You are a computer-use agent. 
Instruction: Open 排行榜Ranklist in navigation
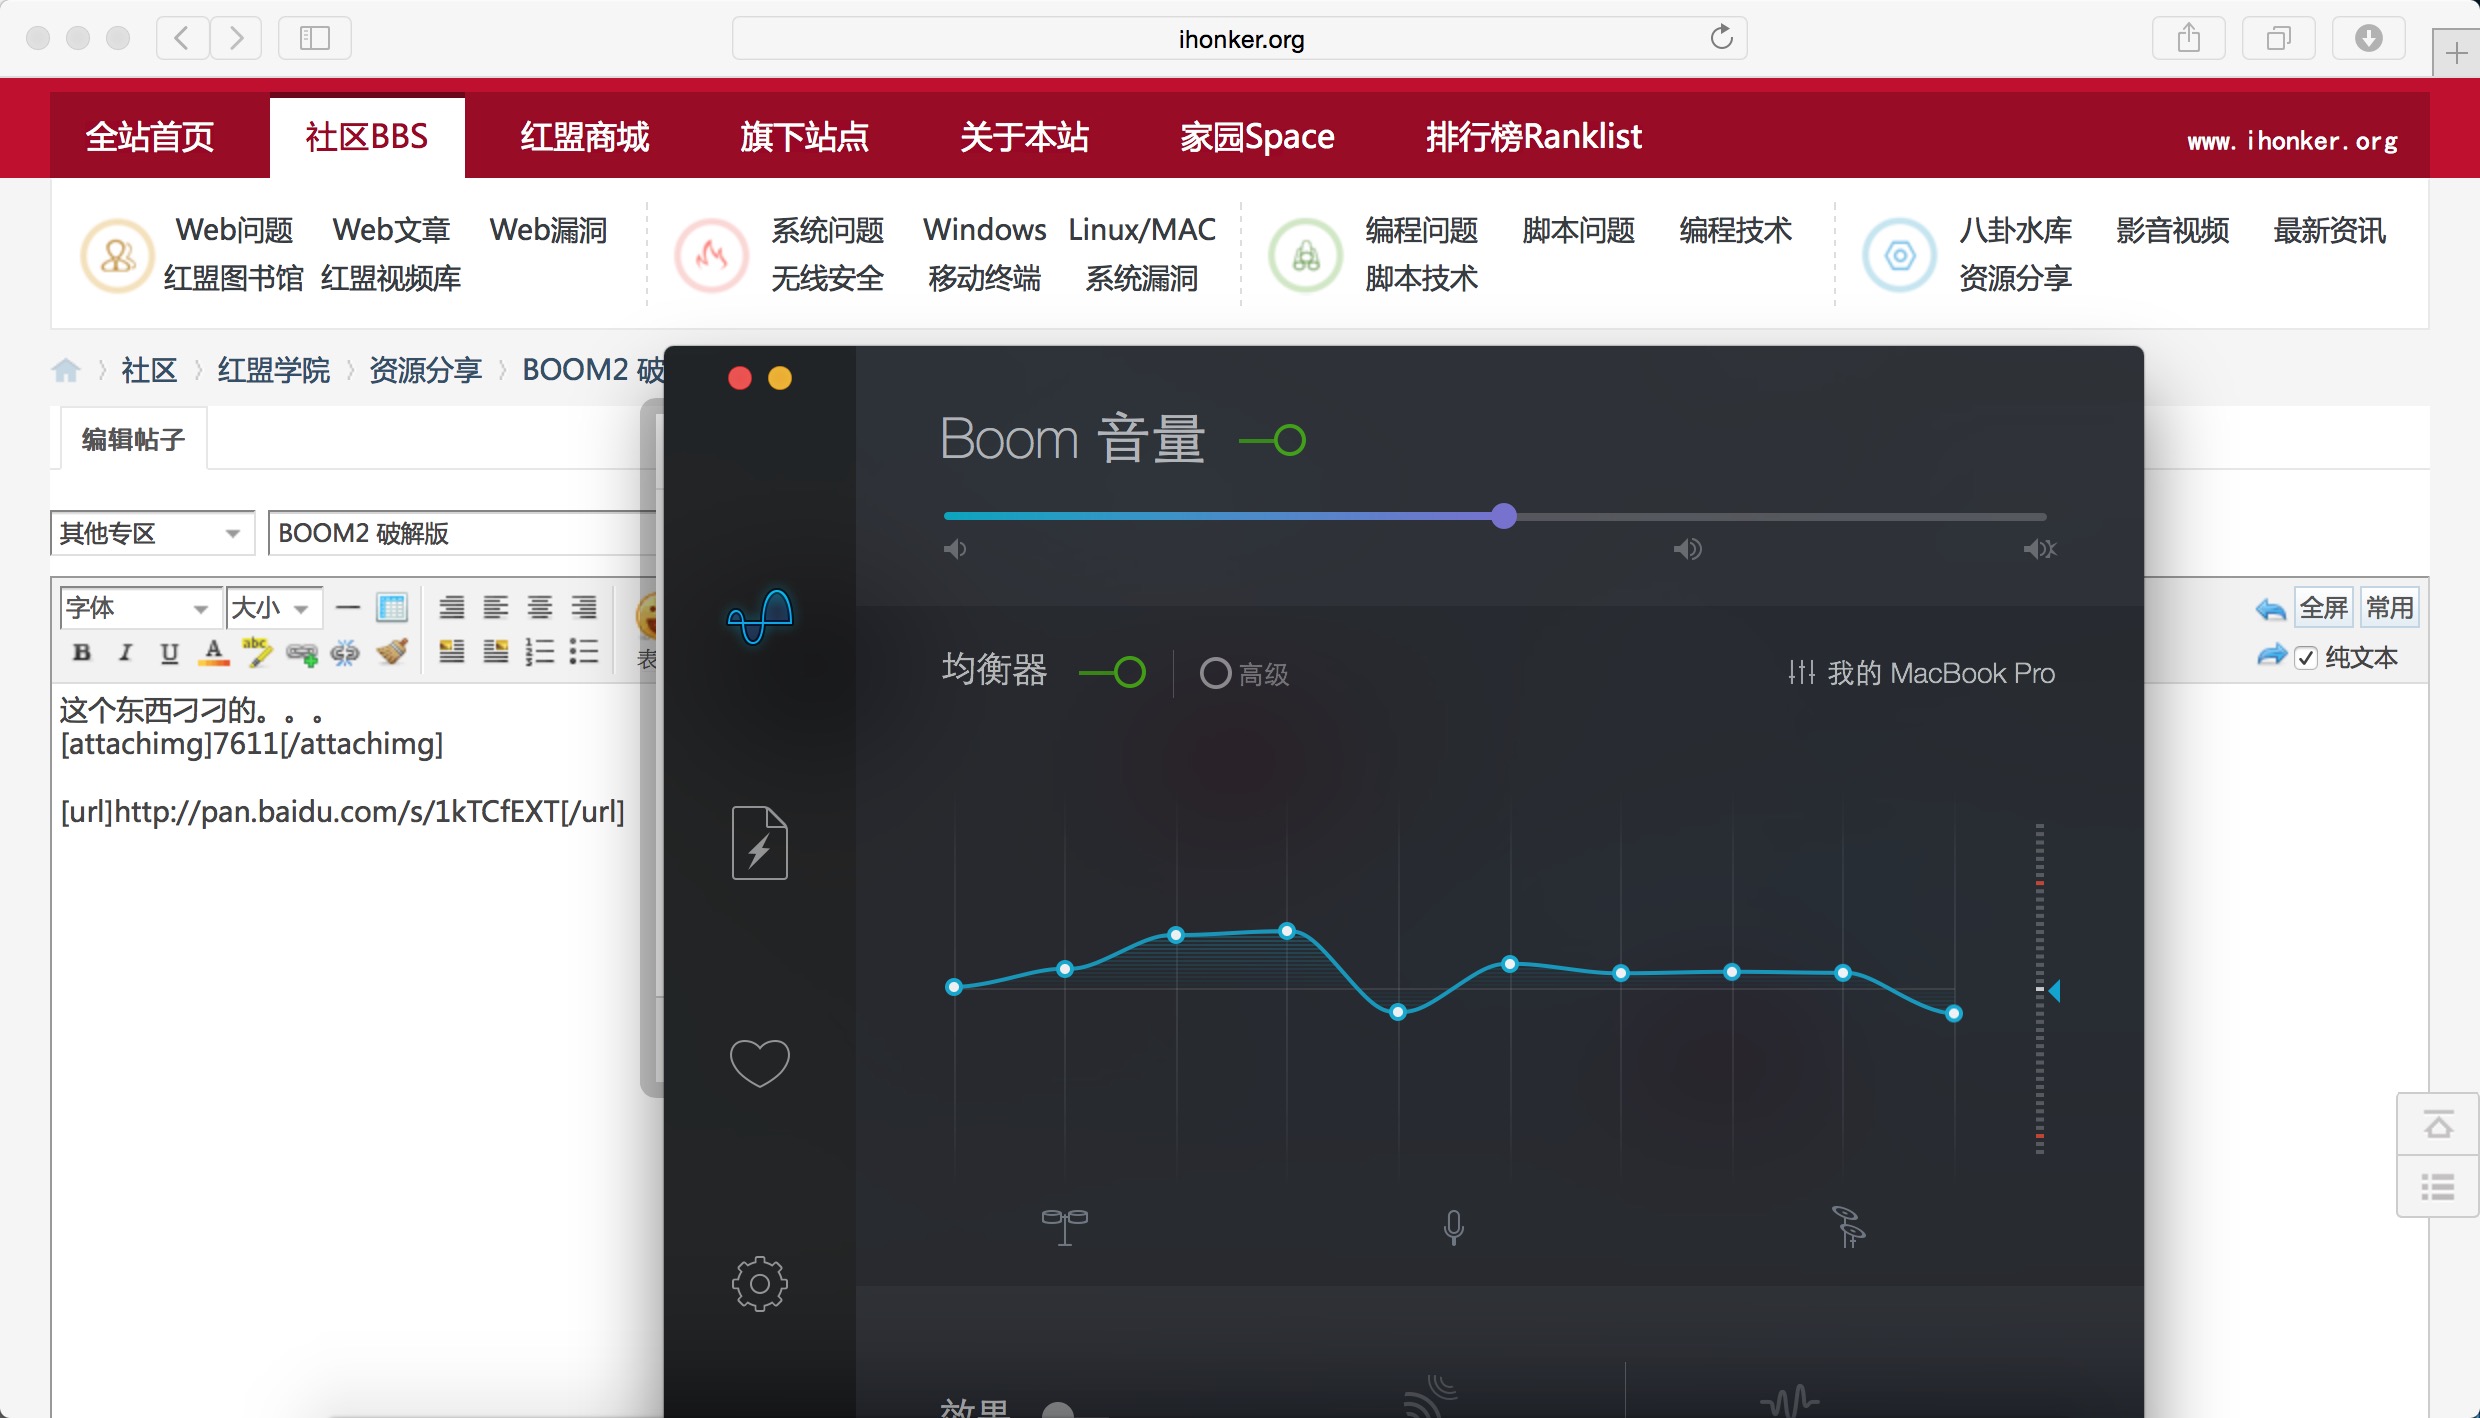[x=1534, y=137]
